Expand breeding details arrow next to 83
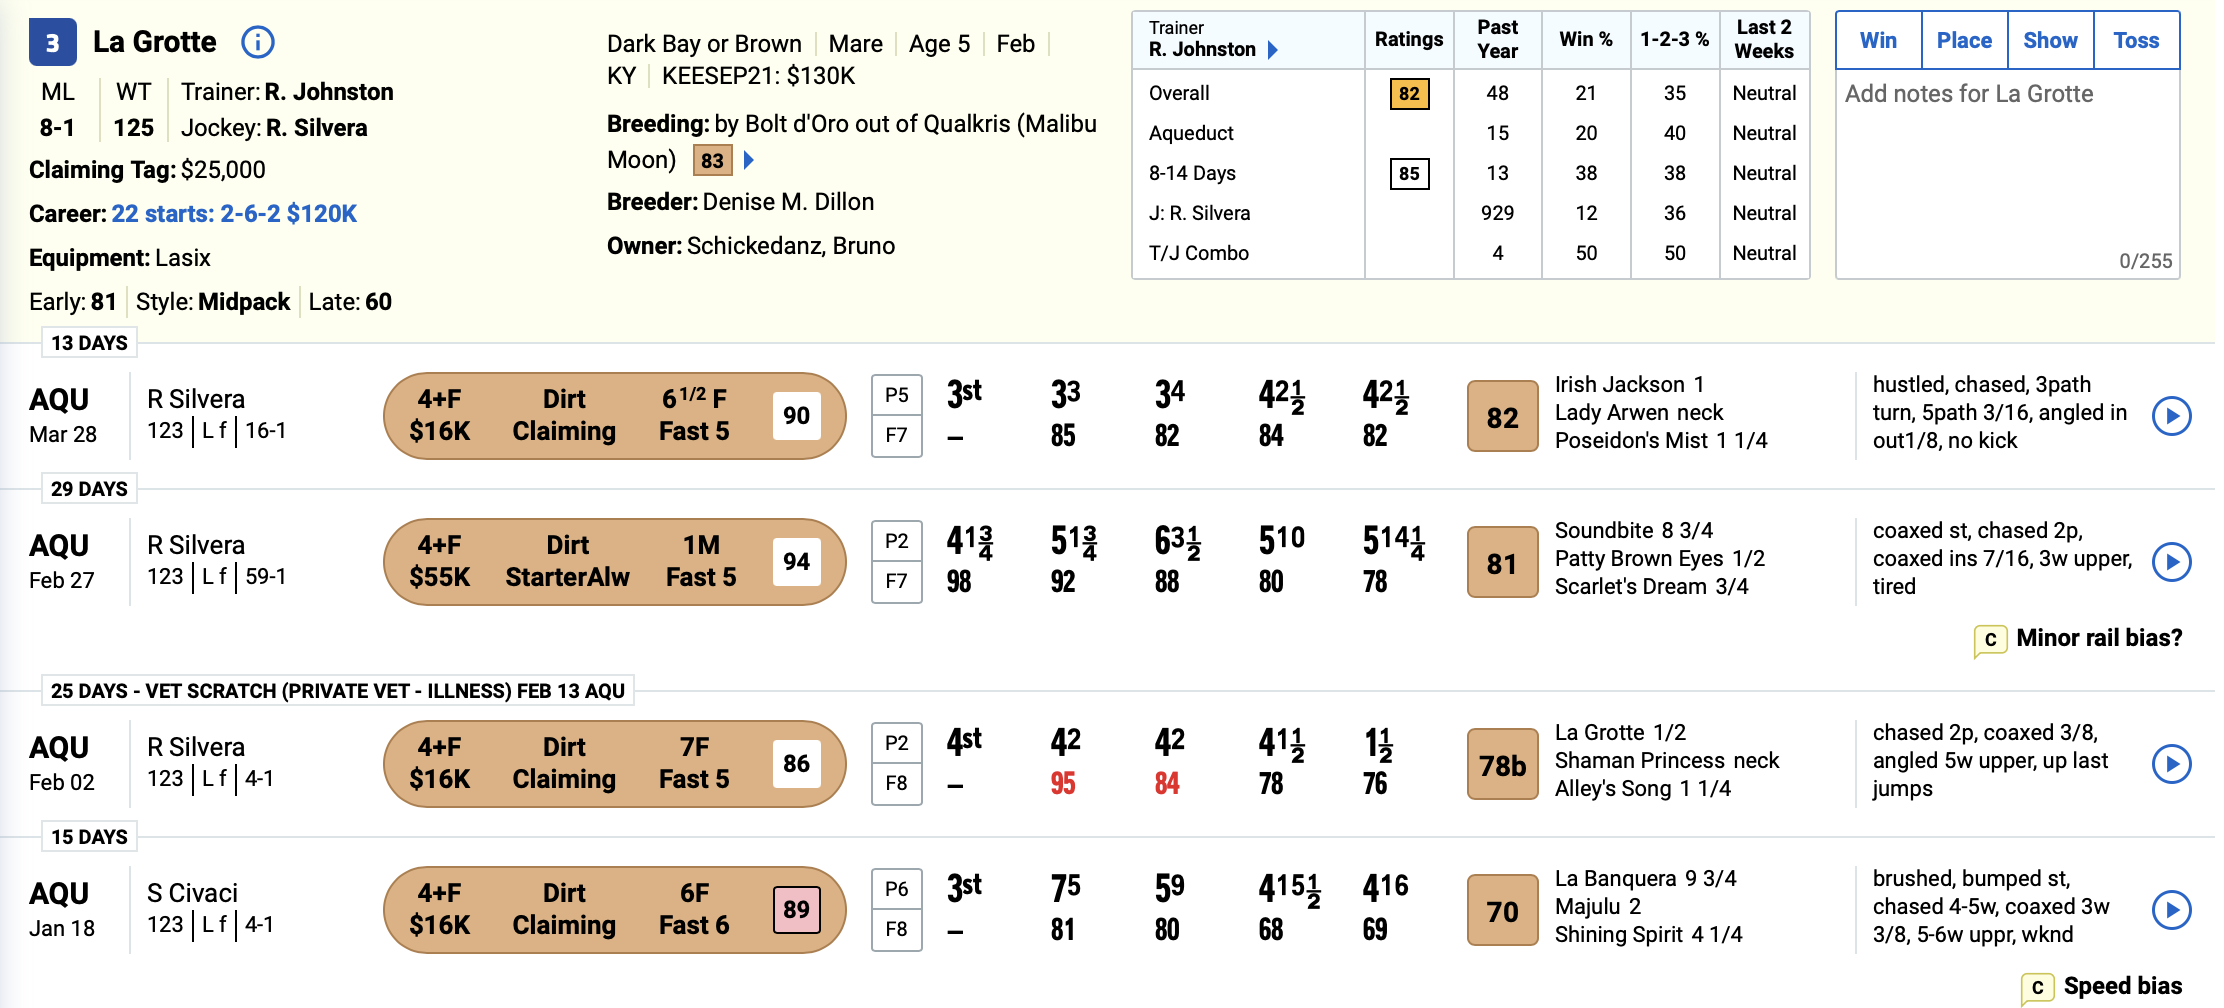2224x1008 pixels. click(x=749, y=160)
